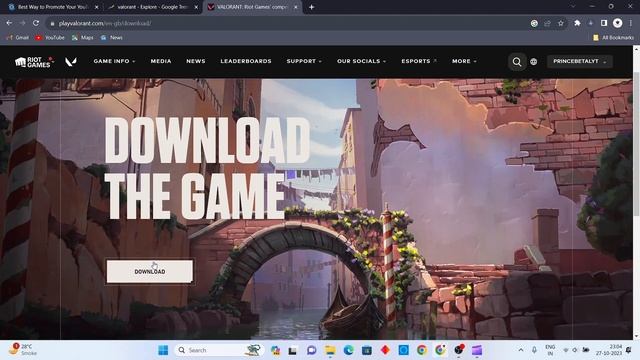This screenshot has width=640, height=360.
Task: Open the chat app on taskbar
Action: (311, 350)
